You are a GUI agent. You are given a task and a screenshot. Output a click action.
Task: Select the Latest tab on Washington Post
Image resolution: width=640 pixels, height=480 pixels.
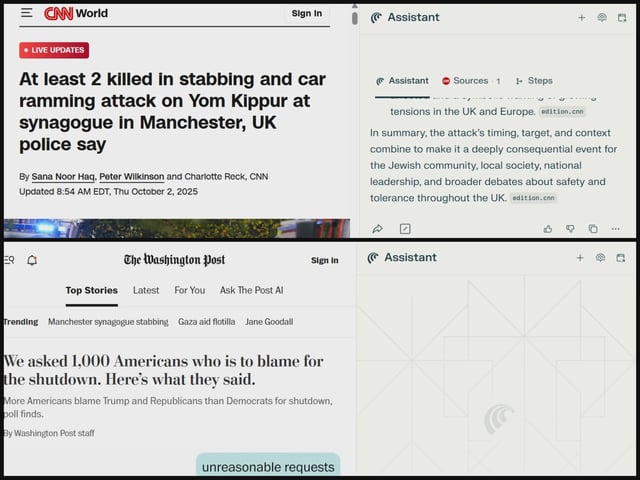point(146,290)
